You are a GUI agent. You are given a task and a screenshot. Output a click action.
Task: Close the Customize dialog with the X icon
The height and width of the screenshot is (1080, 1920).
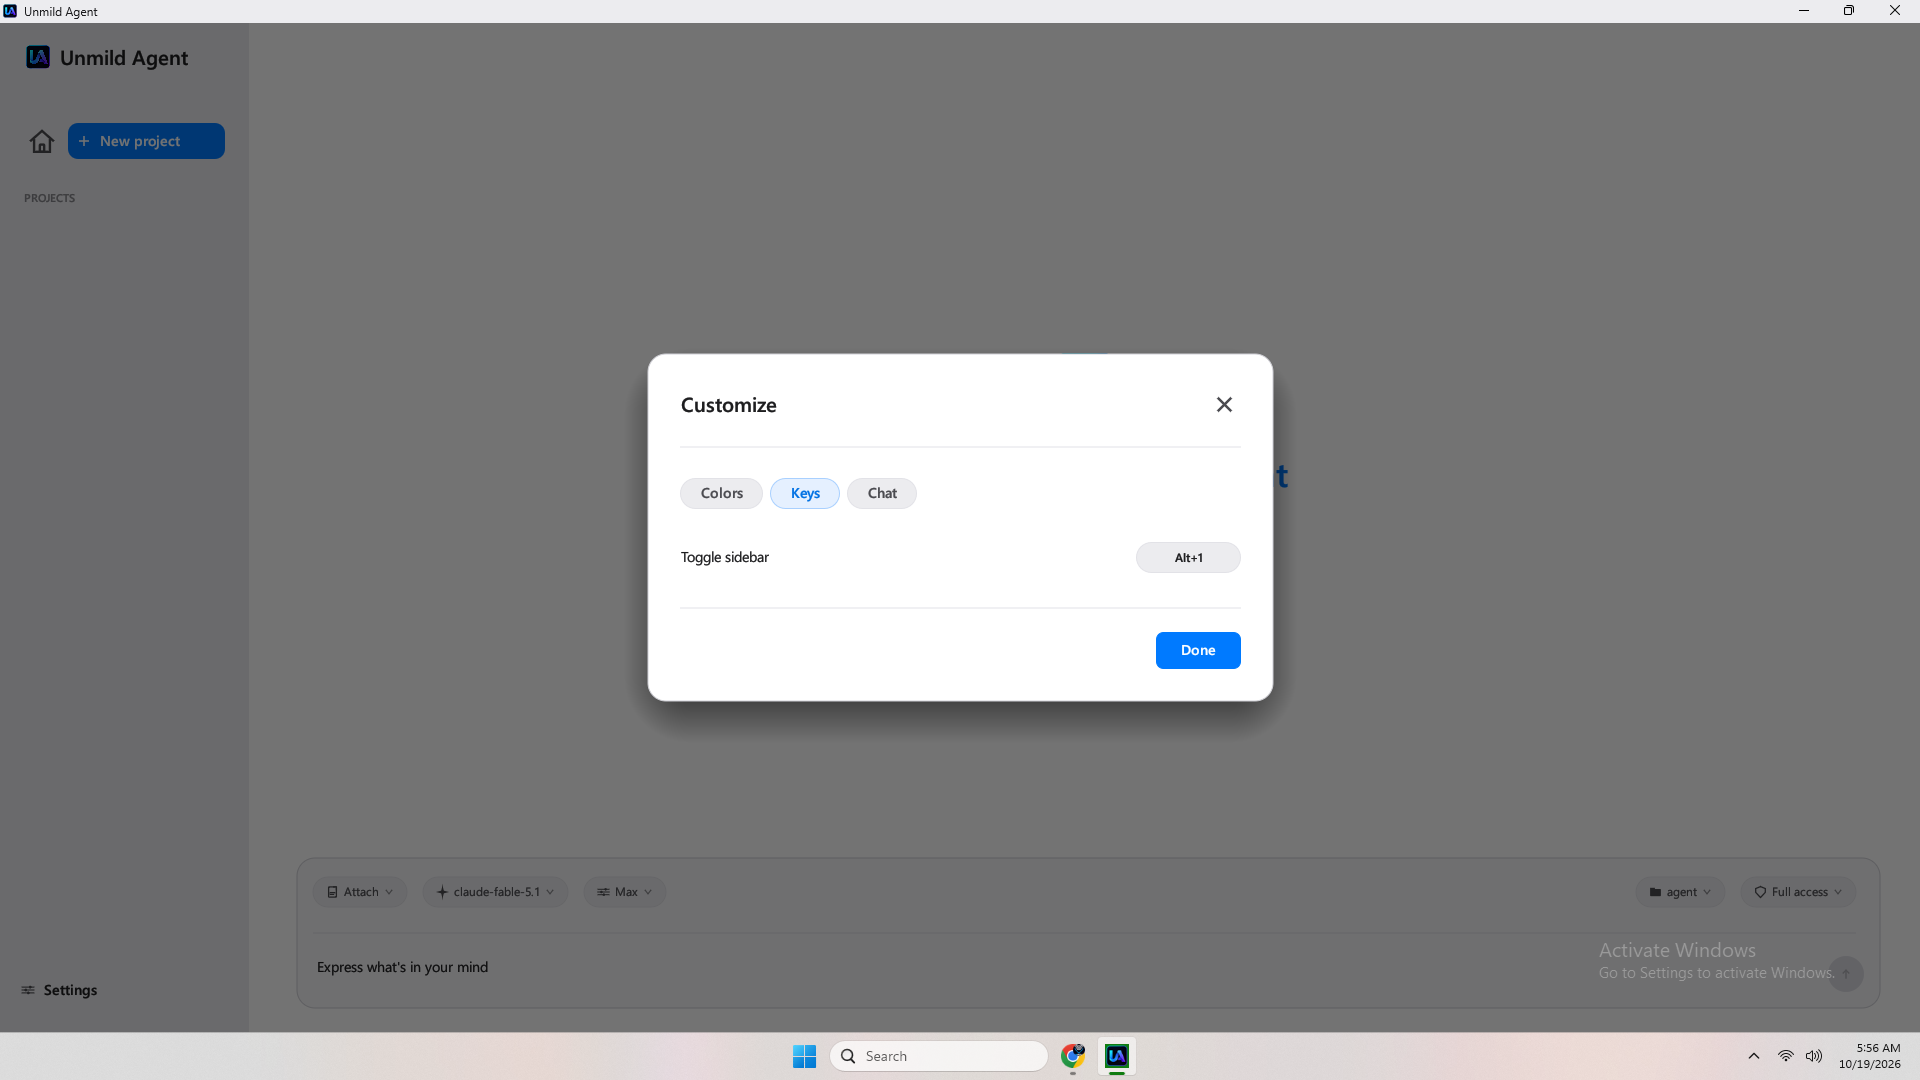coord(1224,404)
